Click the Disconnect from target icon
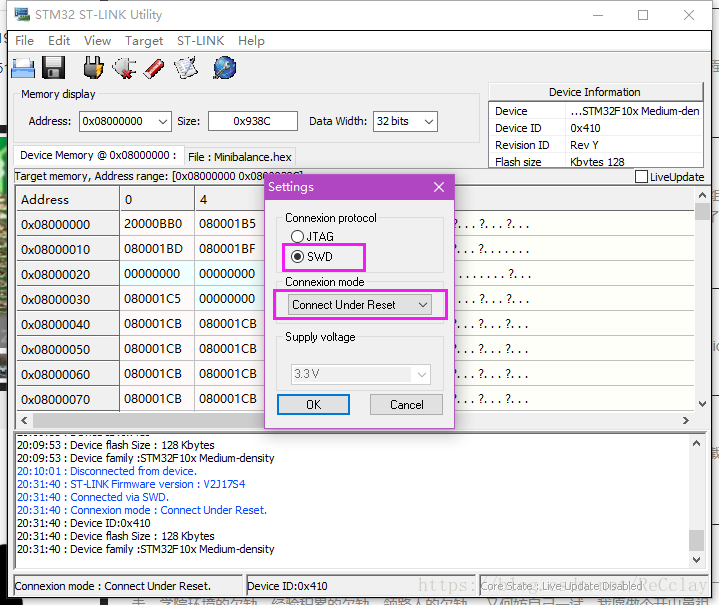The image size is (719, 605). [124, 68]
